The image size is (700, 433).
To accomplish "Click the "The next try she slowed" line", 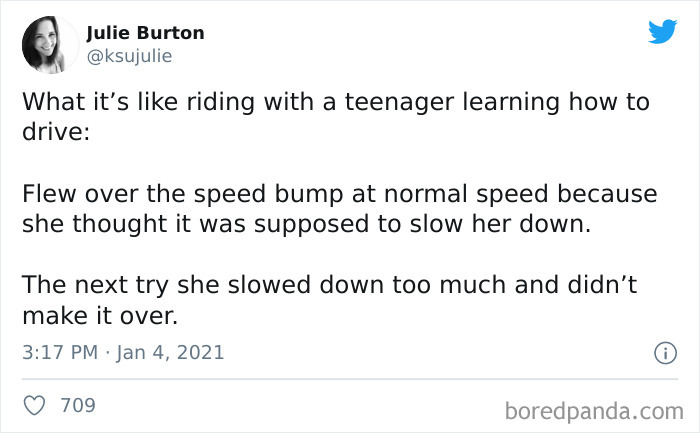I will [x=329, y=285].
